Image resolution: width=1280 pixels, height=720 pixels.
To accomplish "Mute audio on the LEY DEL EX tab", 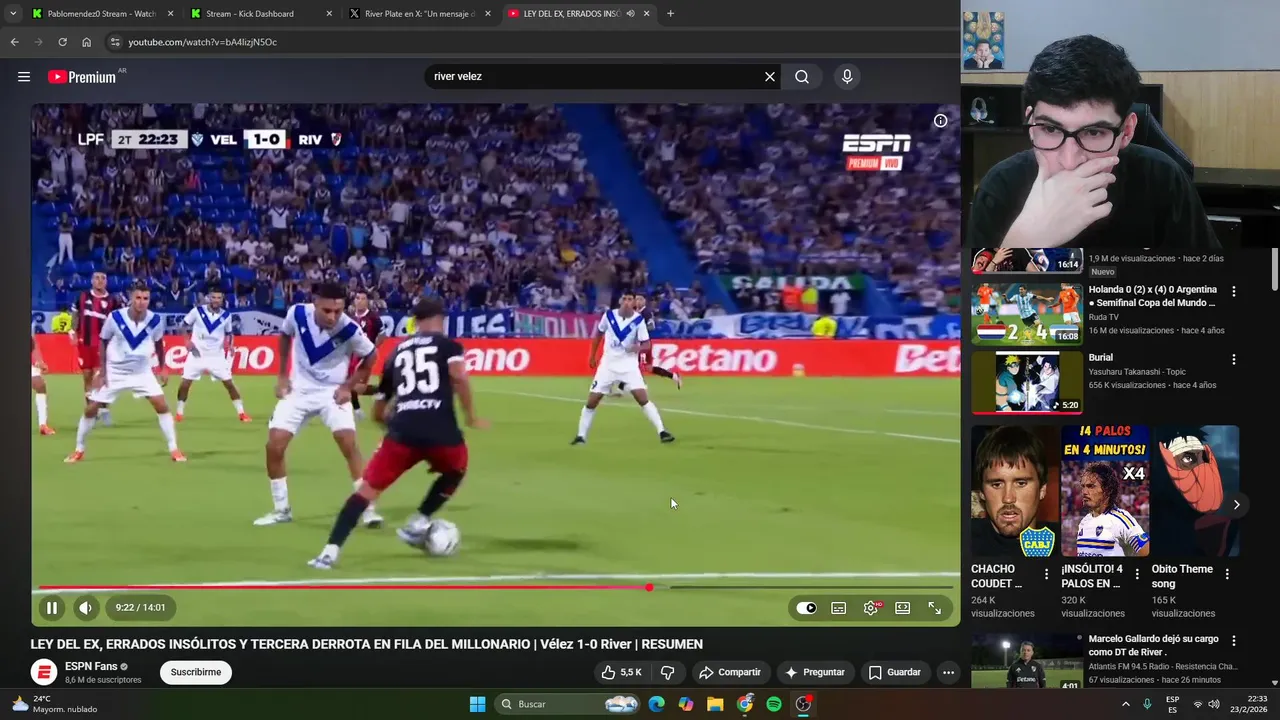I will coord(630,14).
